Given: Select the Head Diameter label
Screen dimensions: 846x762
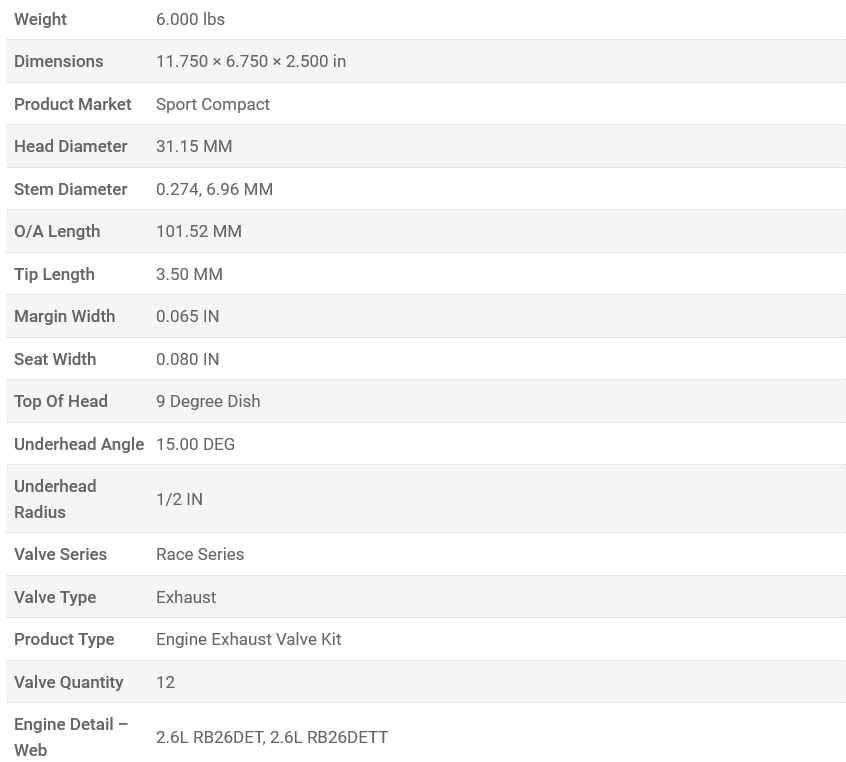Looking at the screenshot, I should point(71,146).
